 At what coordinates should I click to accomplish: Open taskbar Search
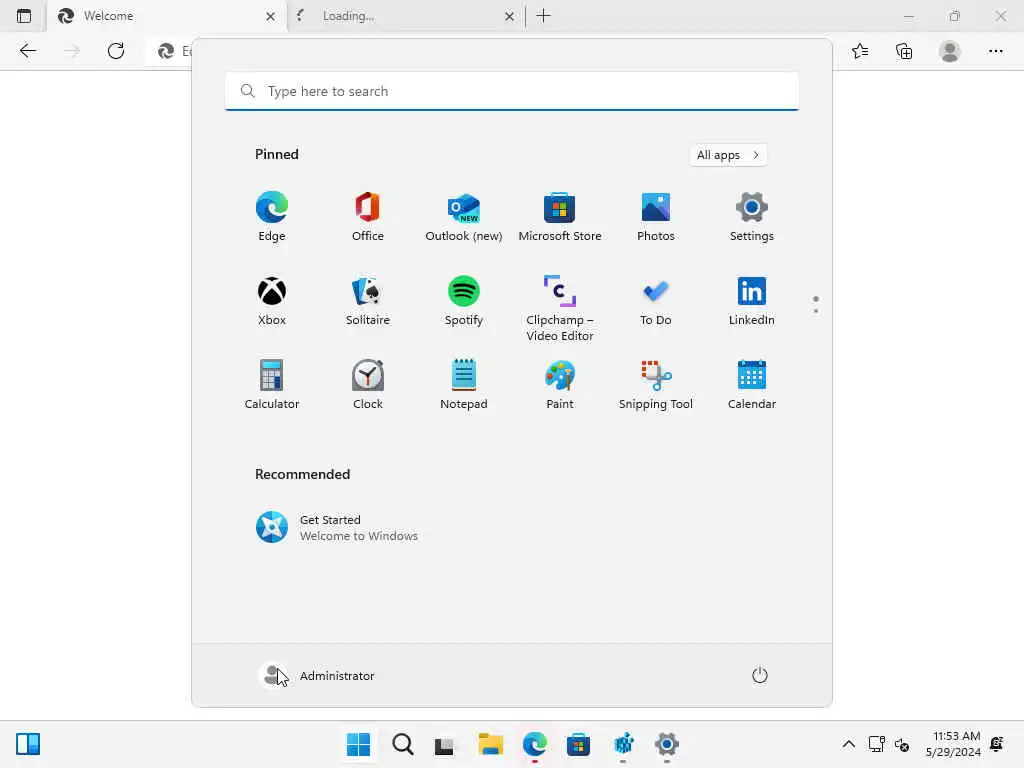pos(402,744)
